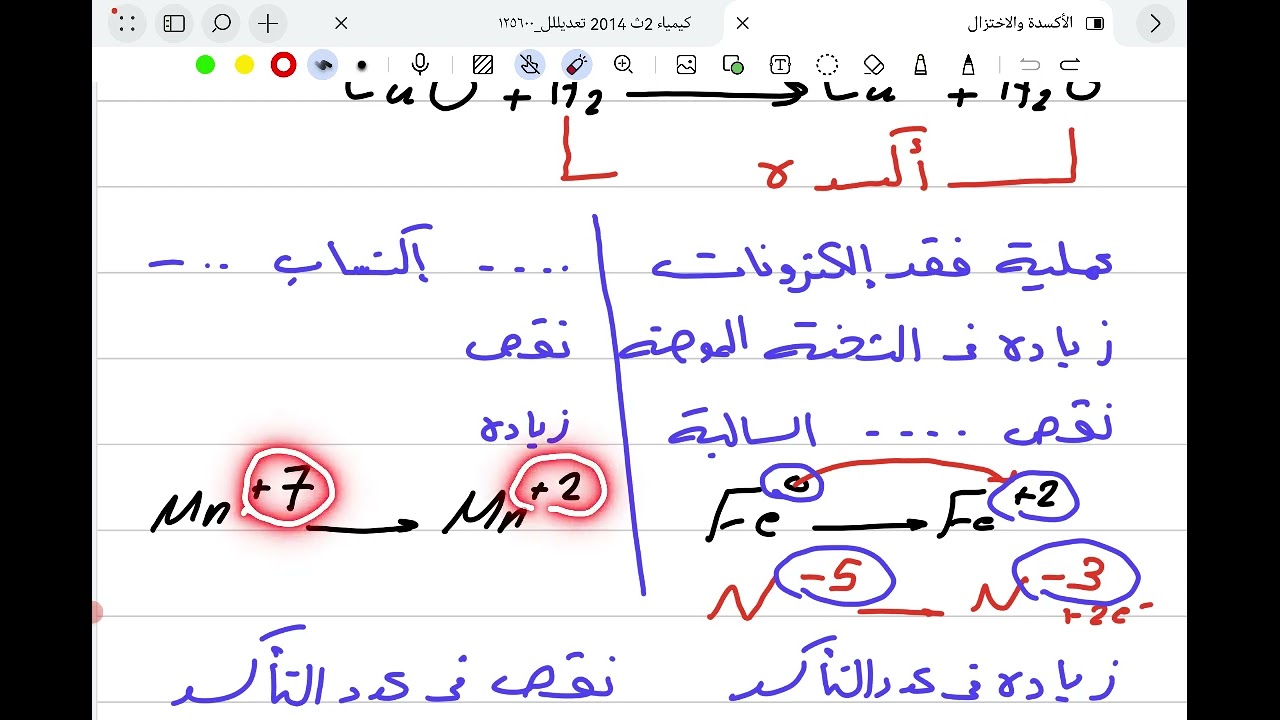Screen dimensions: 1280x720
Task: Choose the yellow pen color
Action: 244,65
